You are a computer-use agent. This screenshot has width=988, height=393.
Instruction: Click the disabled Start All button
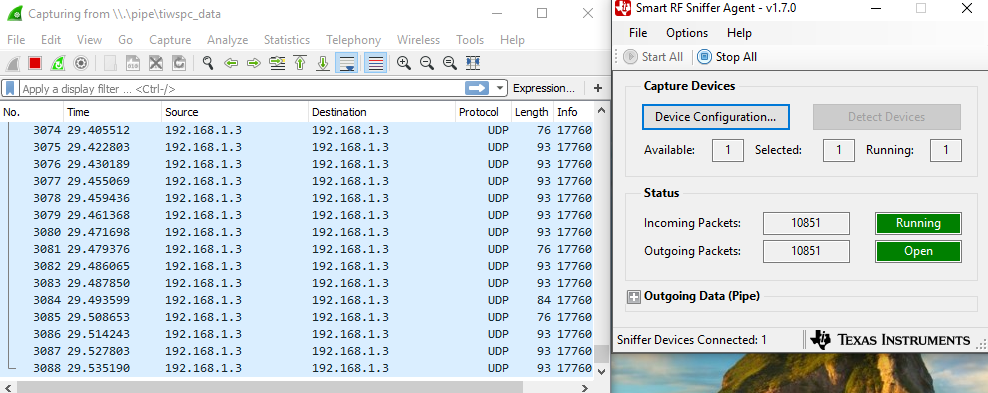click(653, 57)
